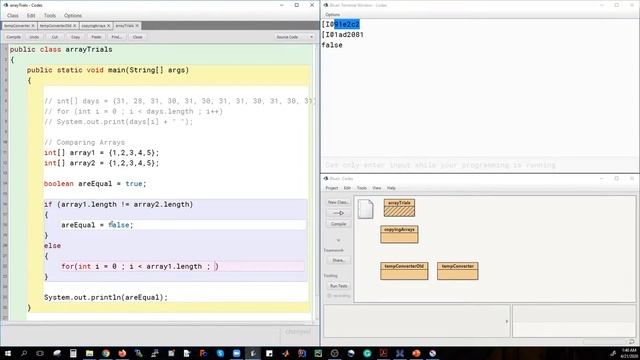The width and height of the screenshot is (640, 360).
Task: Open the editor's Options menu
Action: pyautogui.click(x=73, y=16)
